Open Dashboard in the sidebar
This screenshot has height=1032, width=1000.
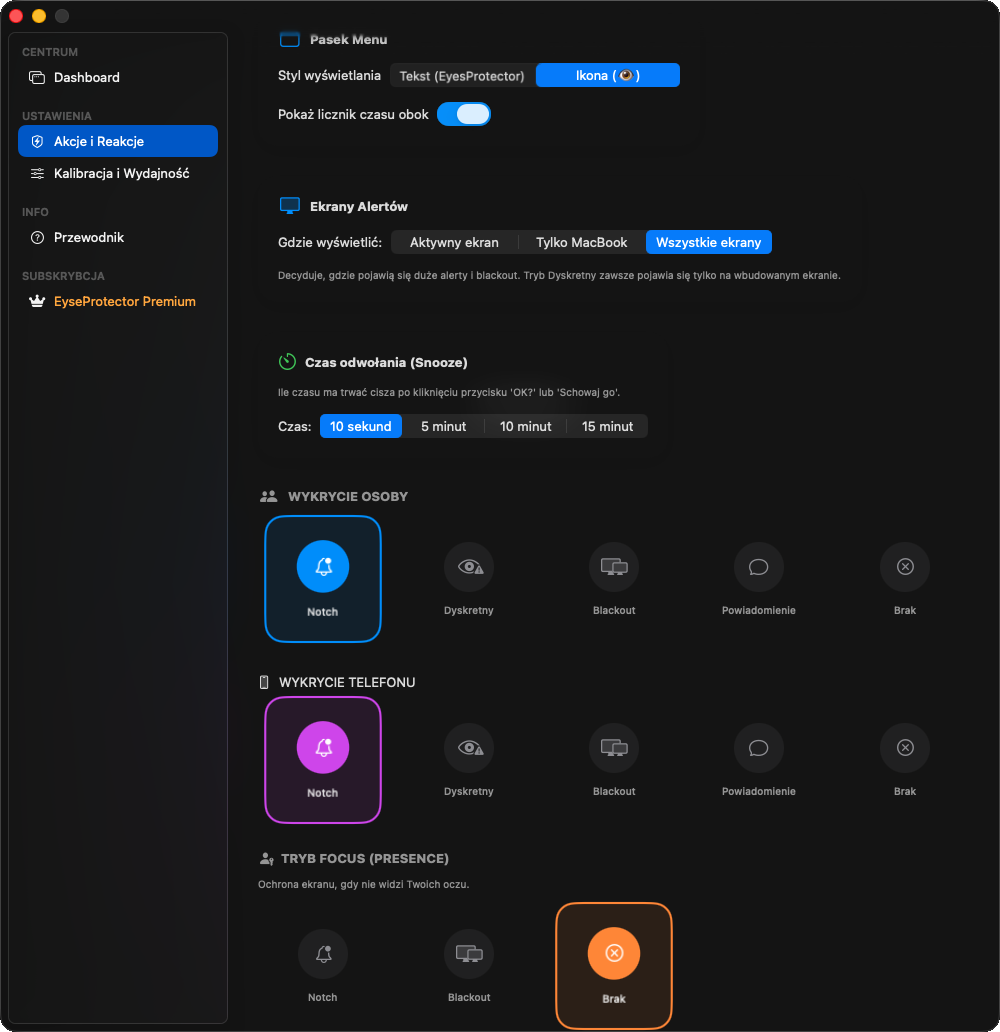tap(87, 77)
